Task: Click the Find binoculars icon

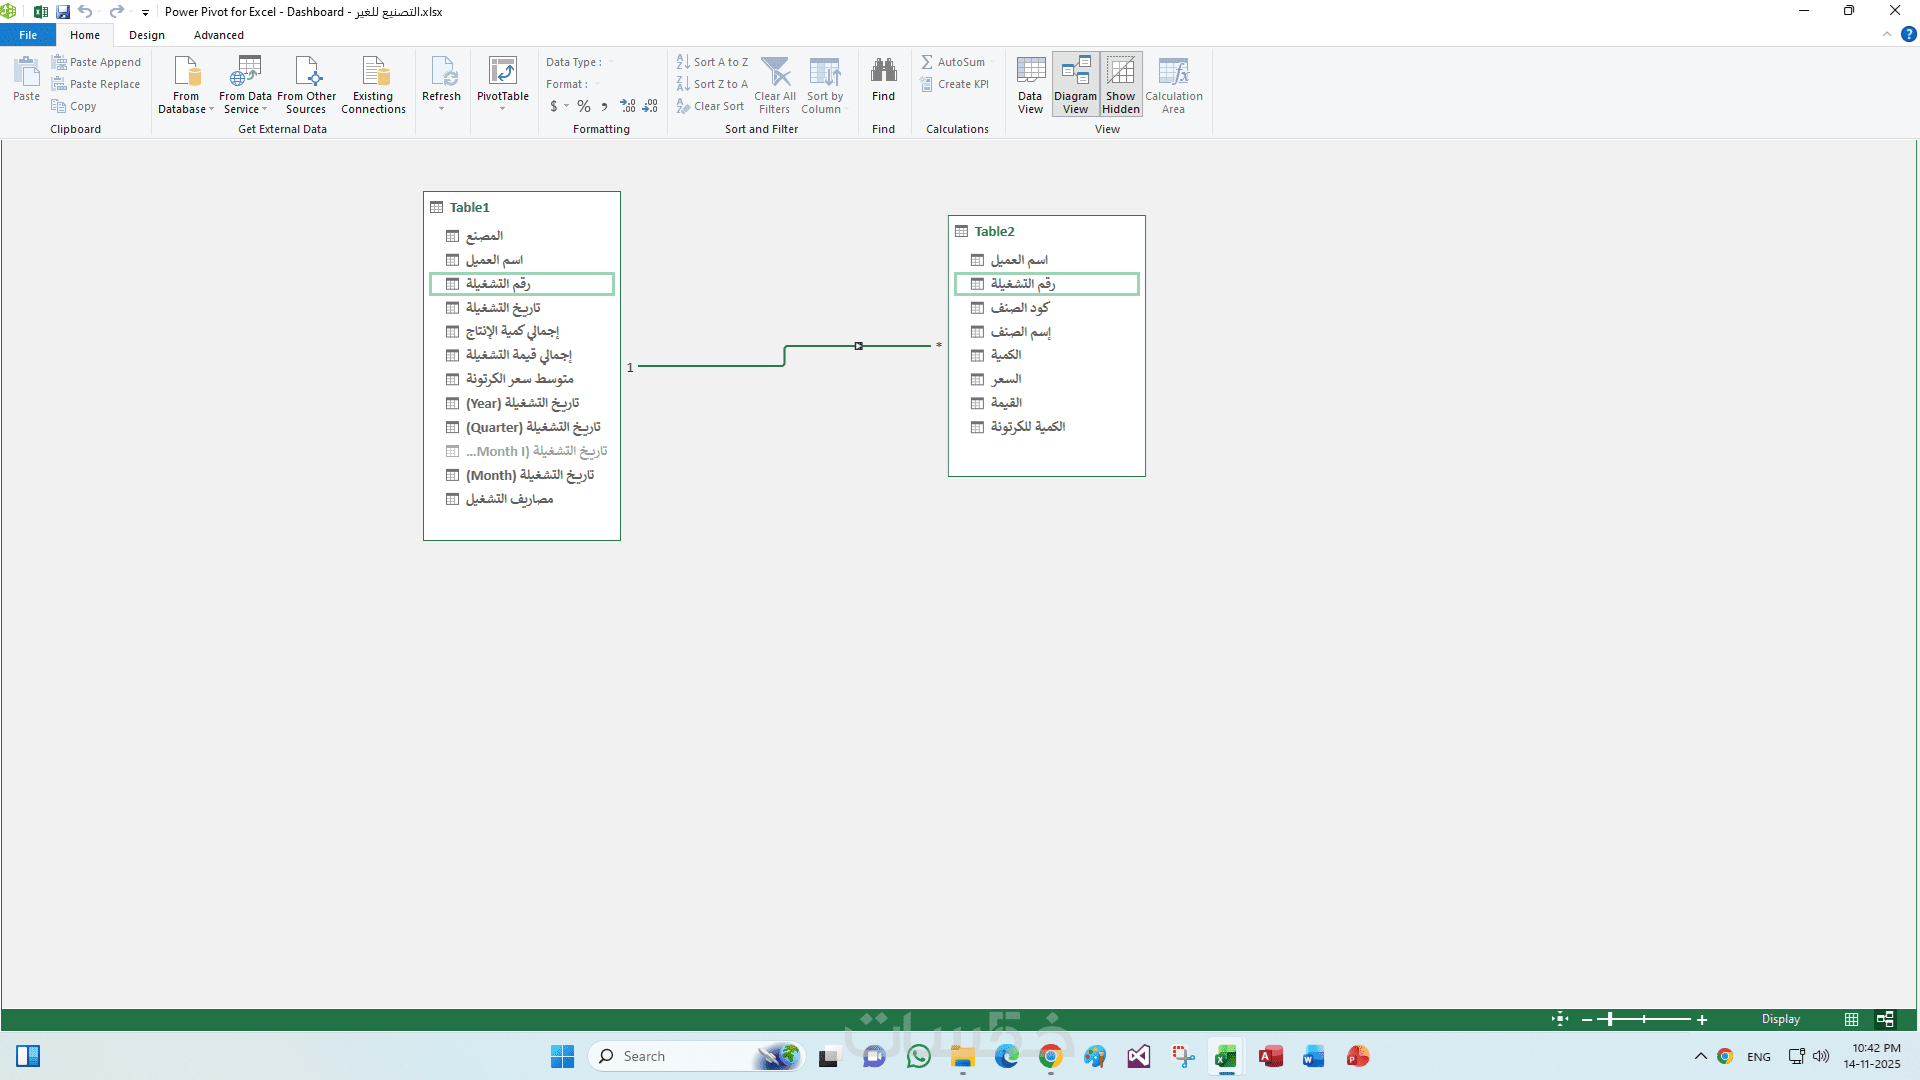Action: [883, 72]
